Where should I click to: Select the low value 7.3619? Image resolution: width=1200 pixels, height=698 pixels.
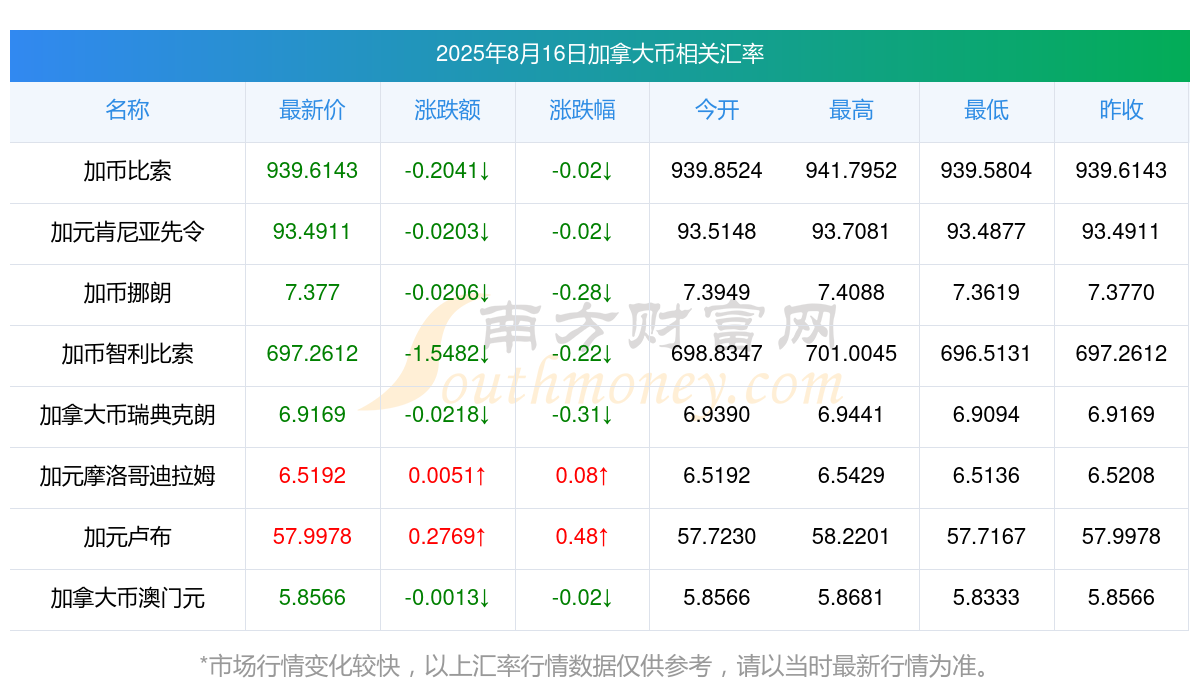(986, 293)
